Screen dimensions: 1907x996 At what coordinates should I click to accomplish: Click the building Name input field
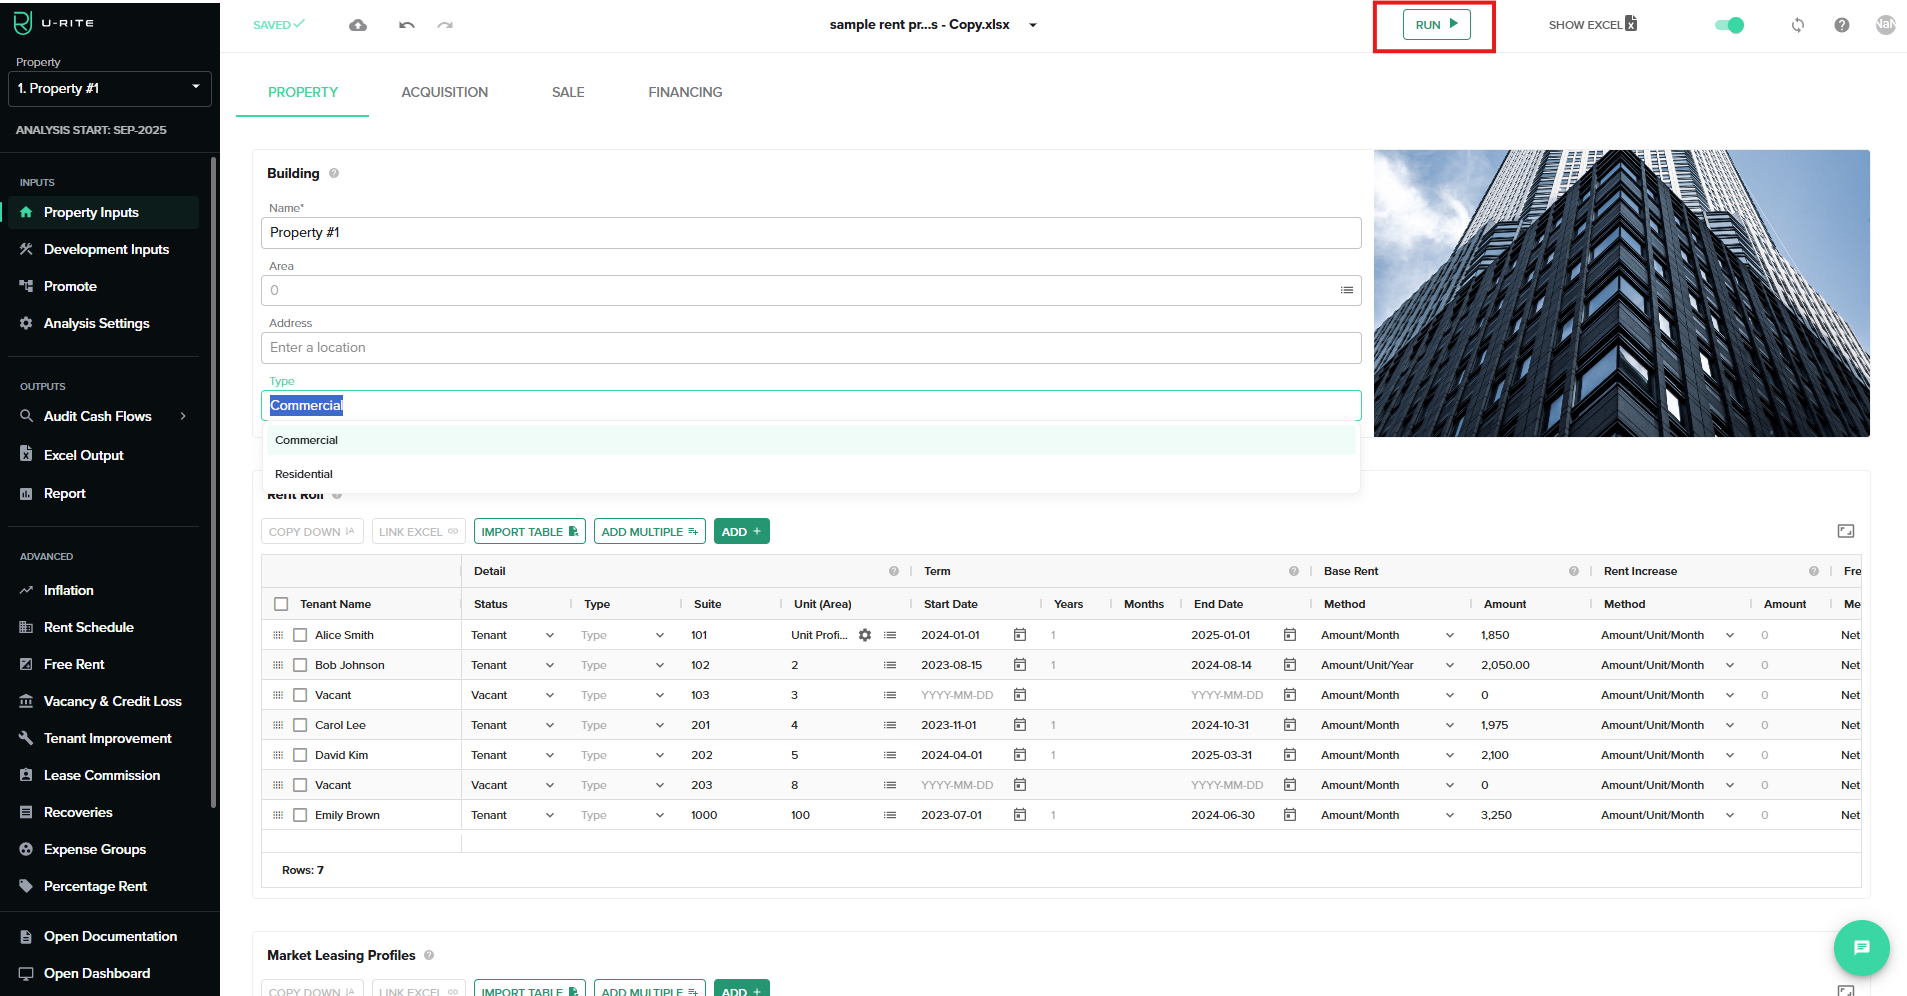[x=811, y=233]
